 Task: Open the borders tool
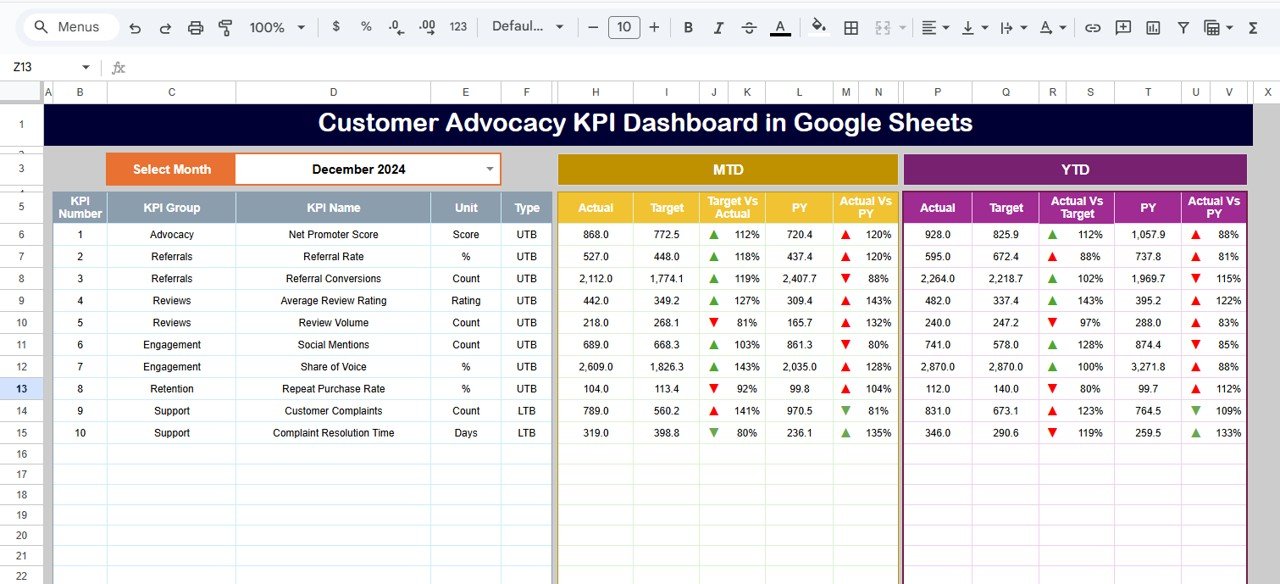pos(851,27)
